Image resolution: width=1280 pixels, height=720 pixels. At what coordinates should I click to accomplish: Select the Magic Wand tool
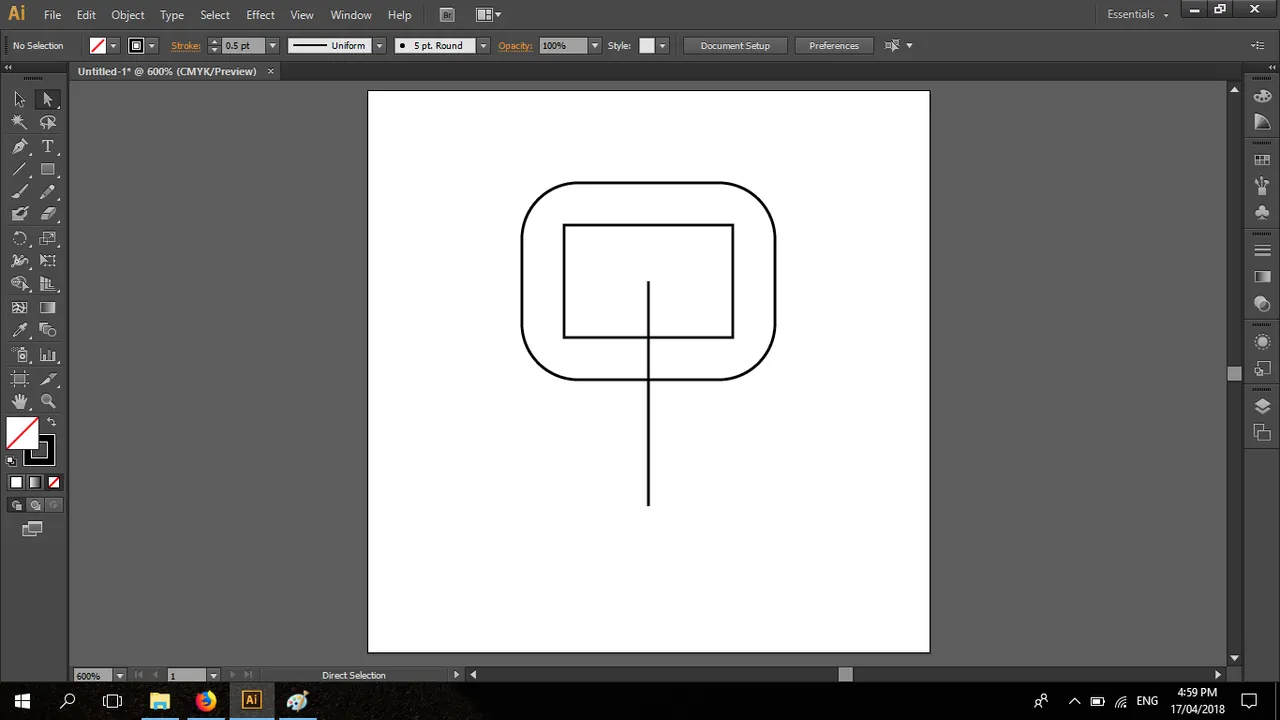pos(19,122)
